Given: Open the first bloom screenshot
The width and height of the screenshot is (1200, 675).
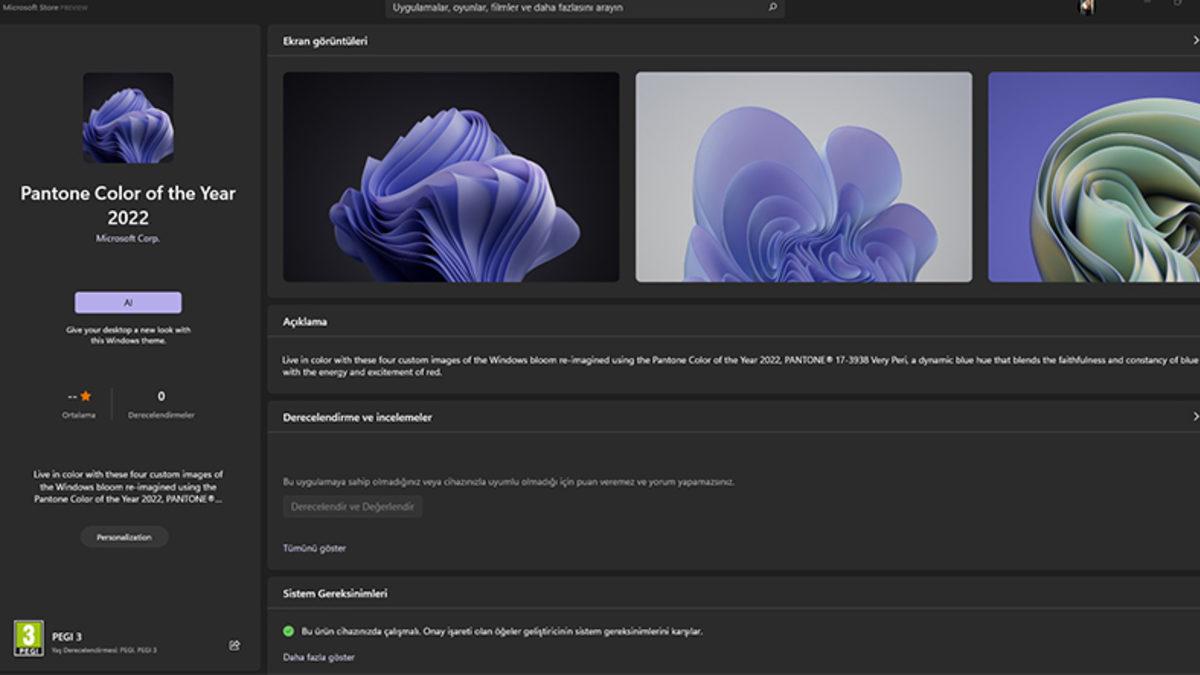Looking at the screenshot, I should (450, 177).
